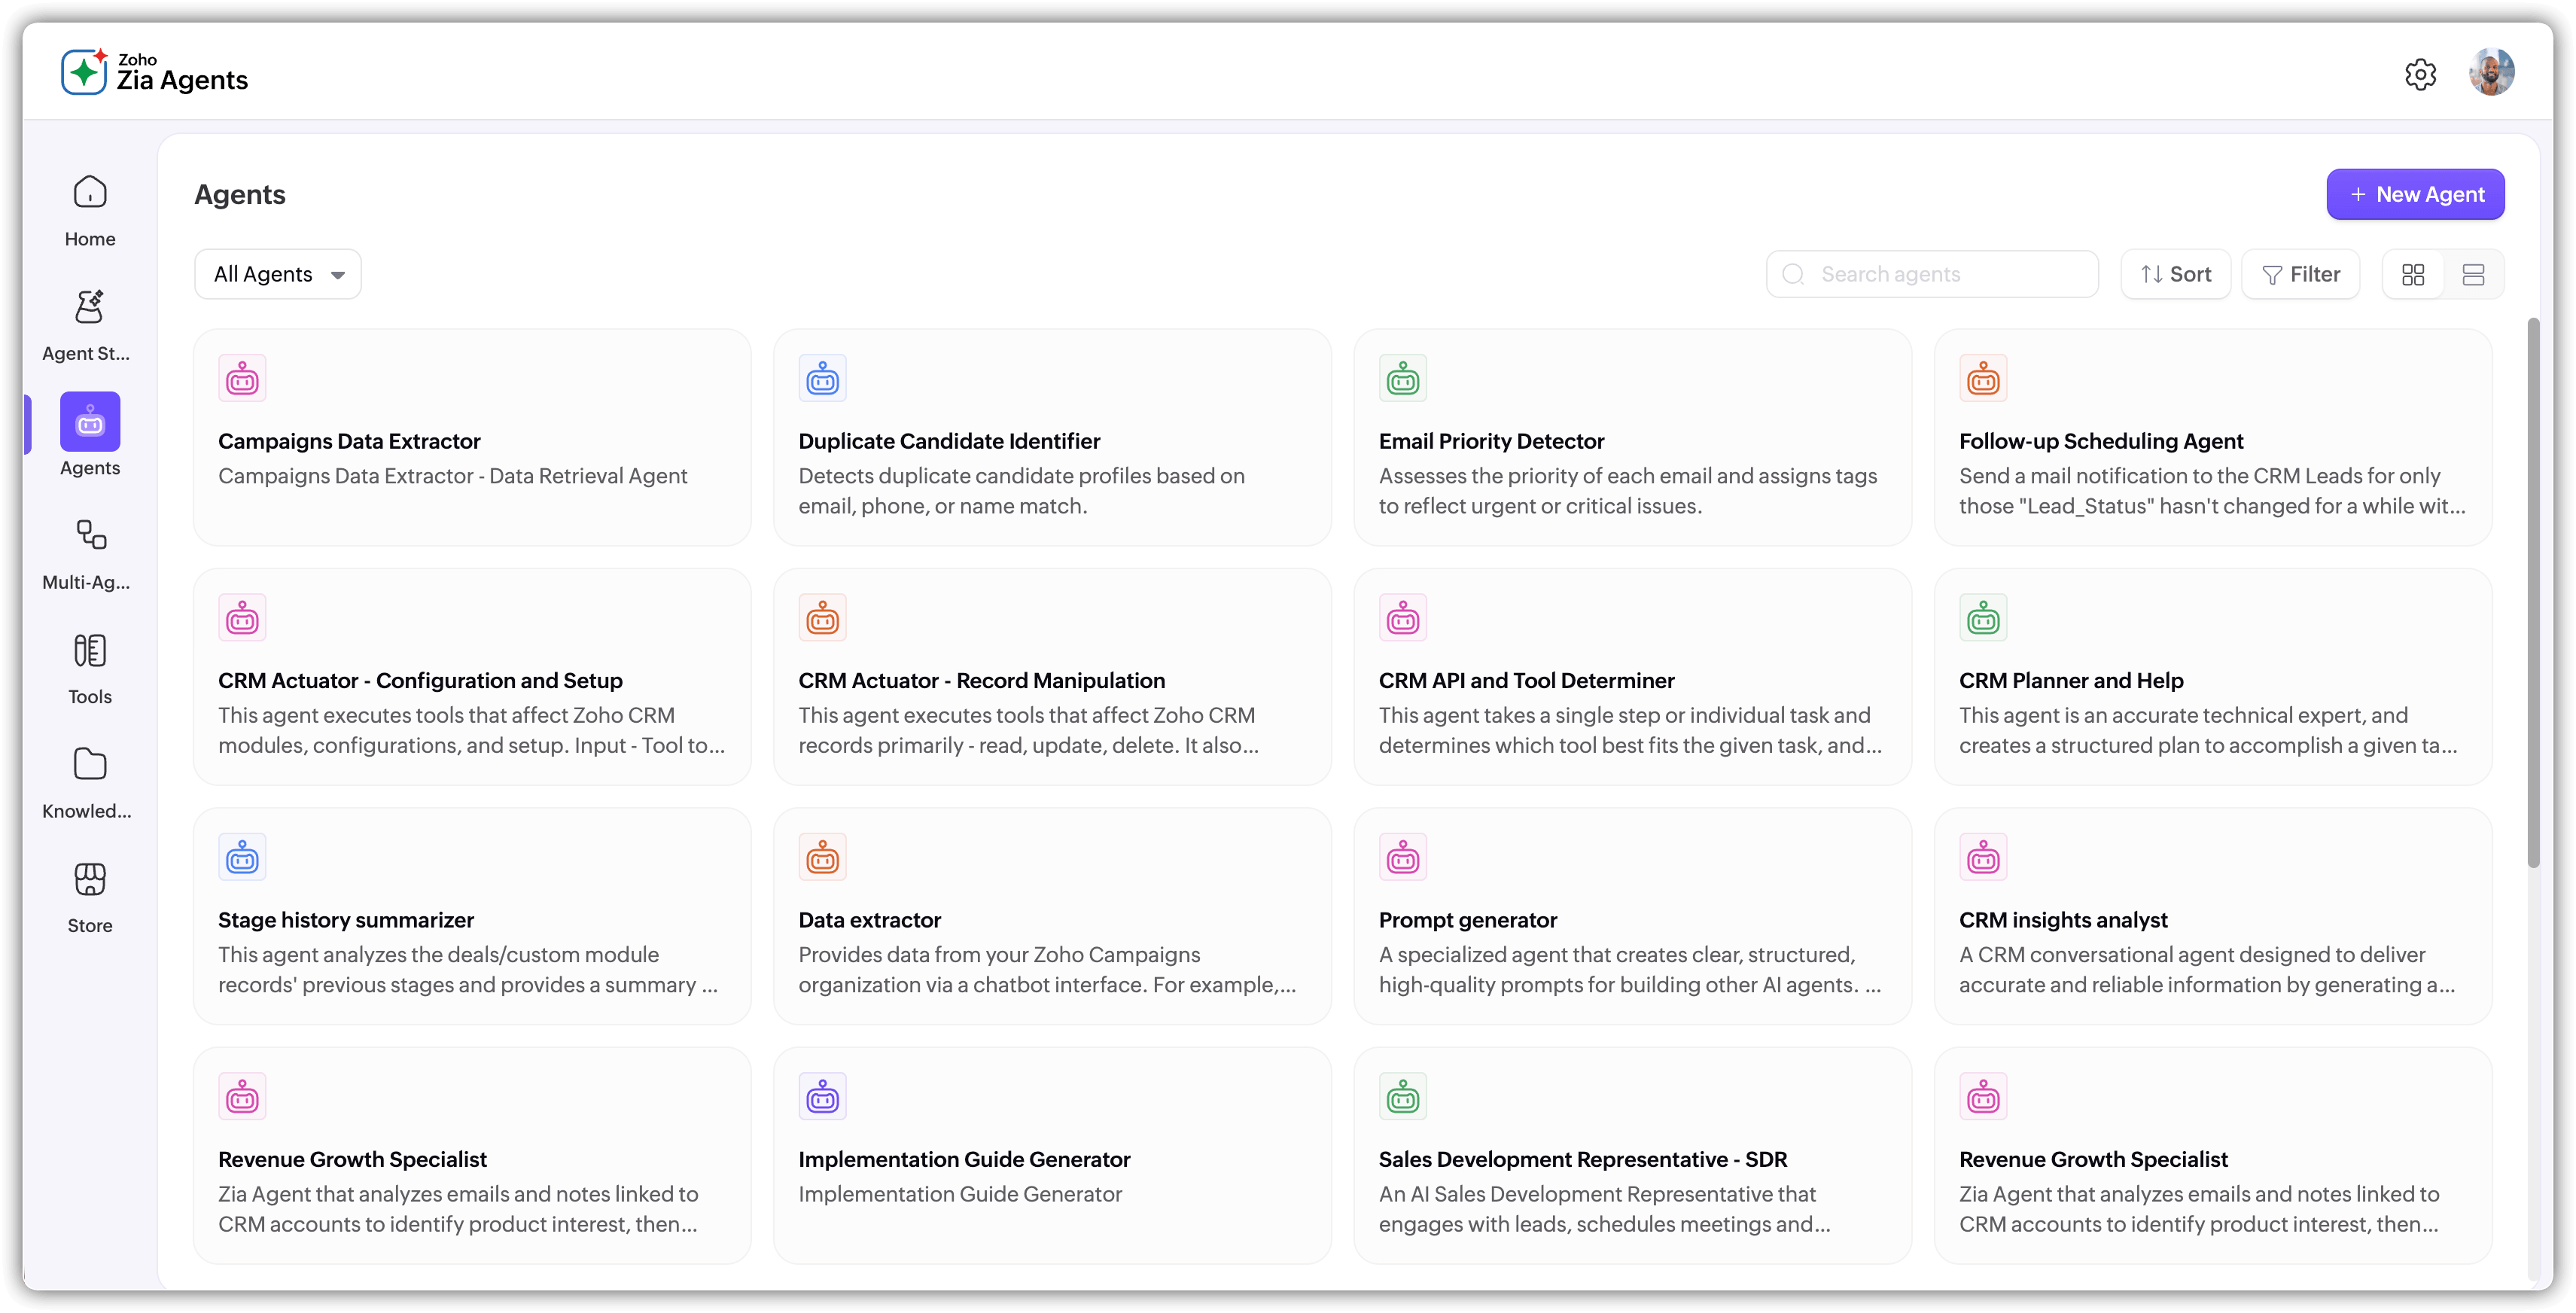The height and width of the screenshot is (1313, 2576).
Task: Expand the All Agents dropdown
Action: pyautogui.click(x=278, y=274)
